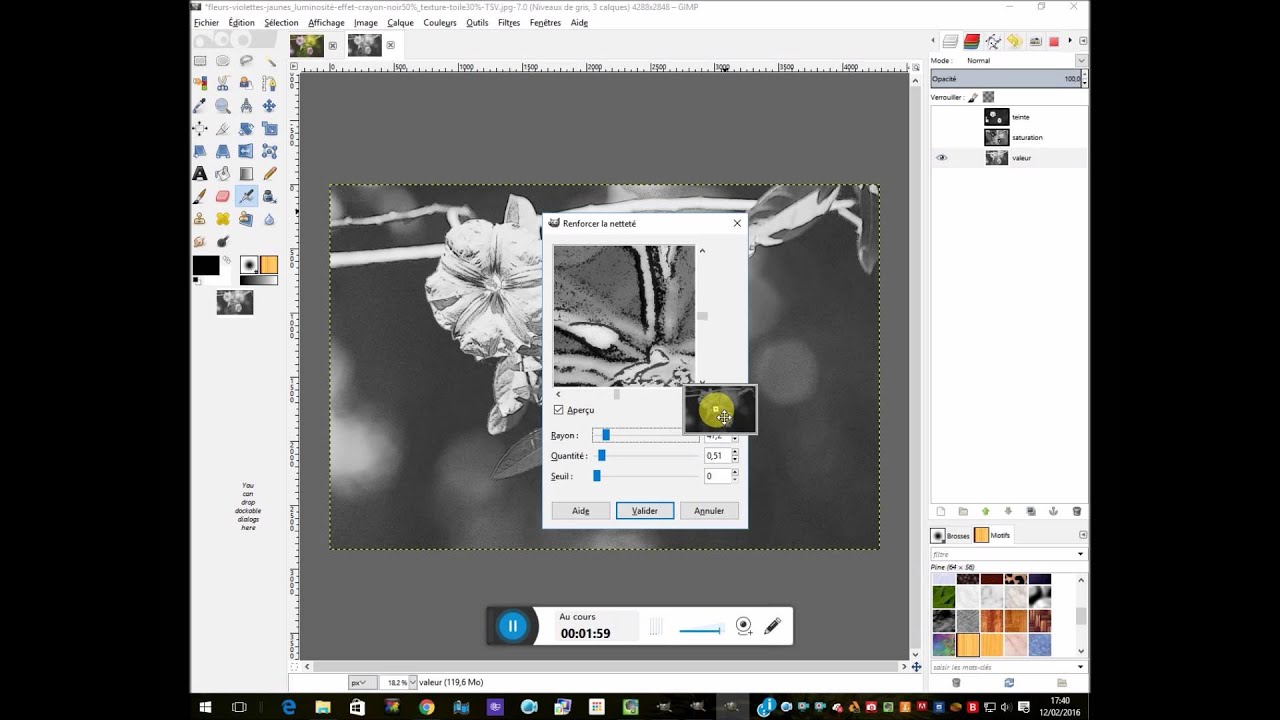Hide the valeur layer with eye icon
The height and width of the screenshot is (720, 1280).
click(941, 158)
